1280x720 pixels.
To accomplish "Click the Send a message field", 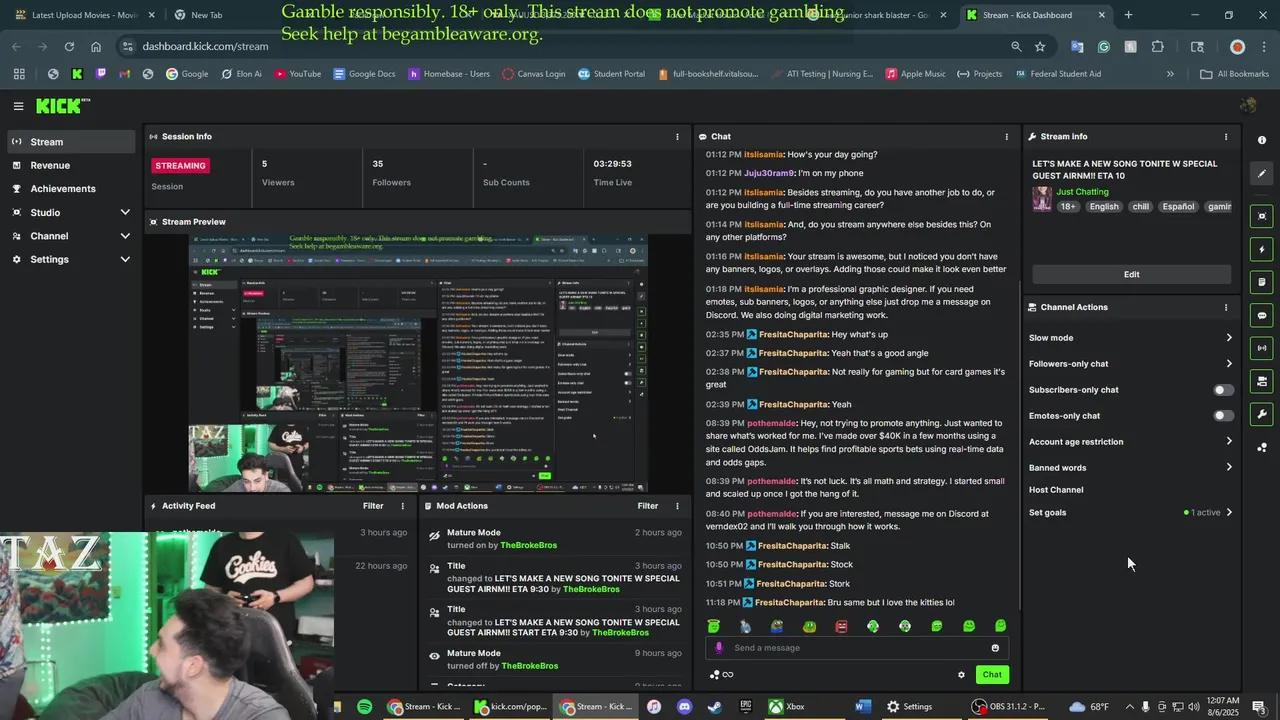I will [x=855, y=648].
